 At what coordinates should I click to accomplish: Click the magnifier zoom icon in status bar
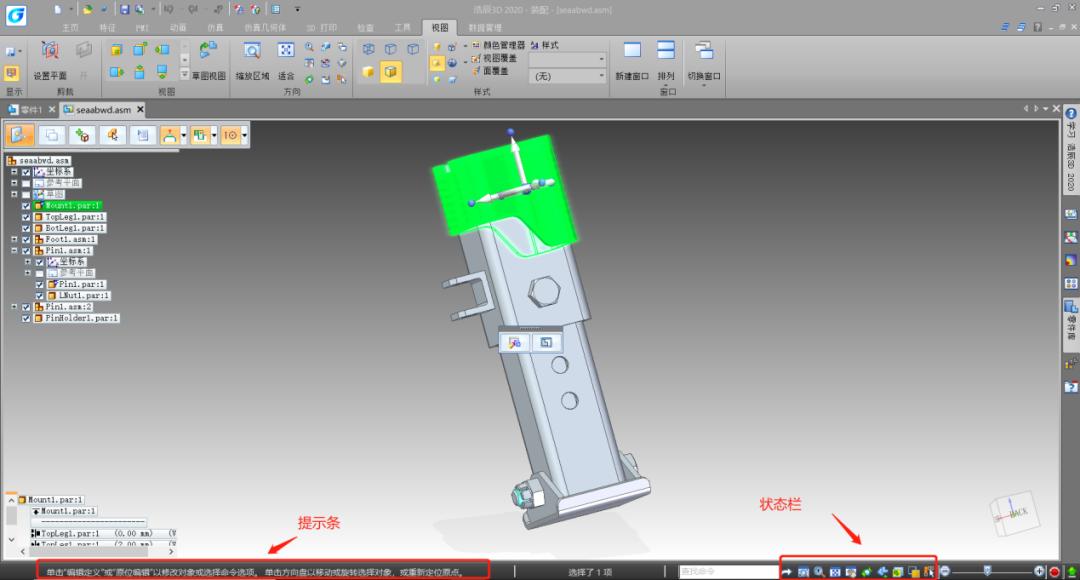click(x=818, y=571)
